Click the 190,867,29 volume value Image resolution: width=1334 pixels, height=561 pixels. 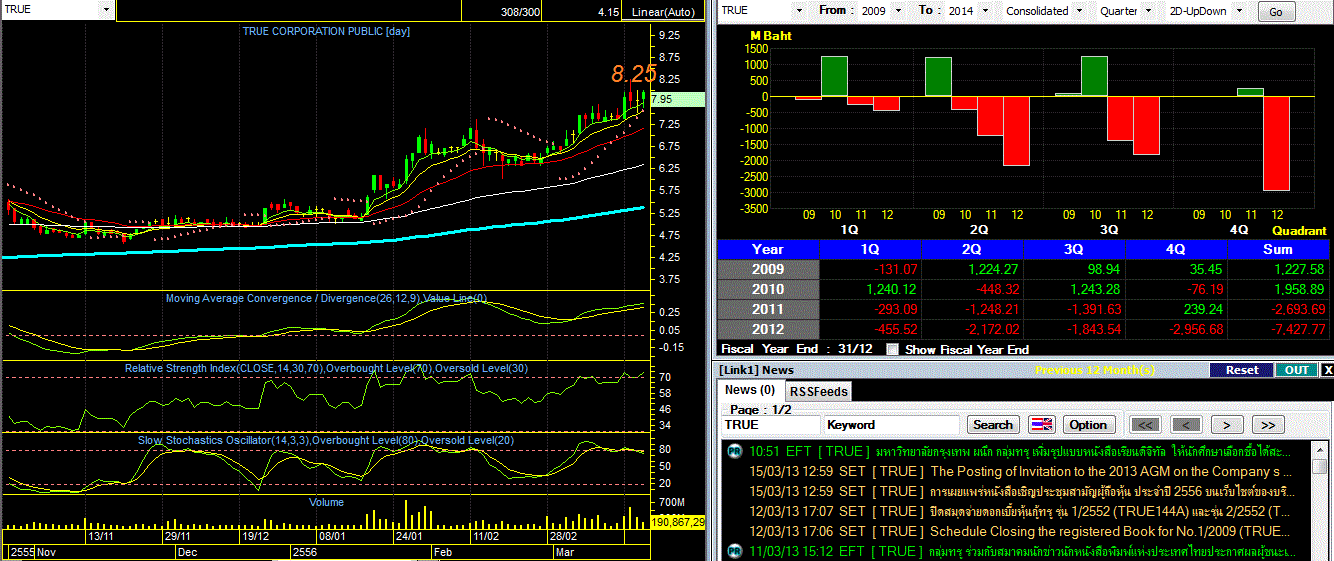679,522
